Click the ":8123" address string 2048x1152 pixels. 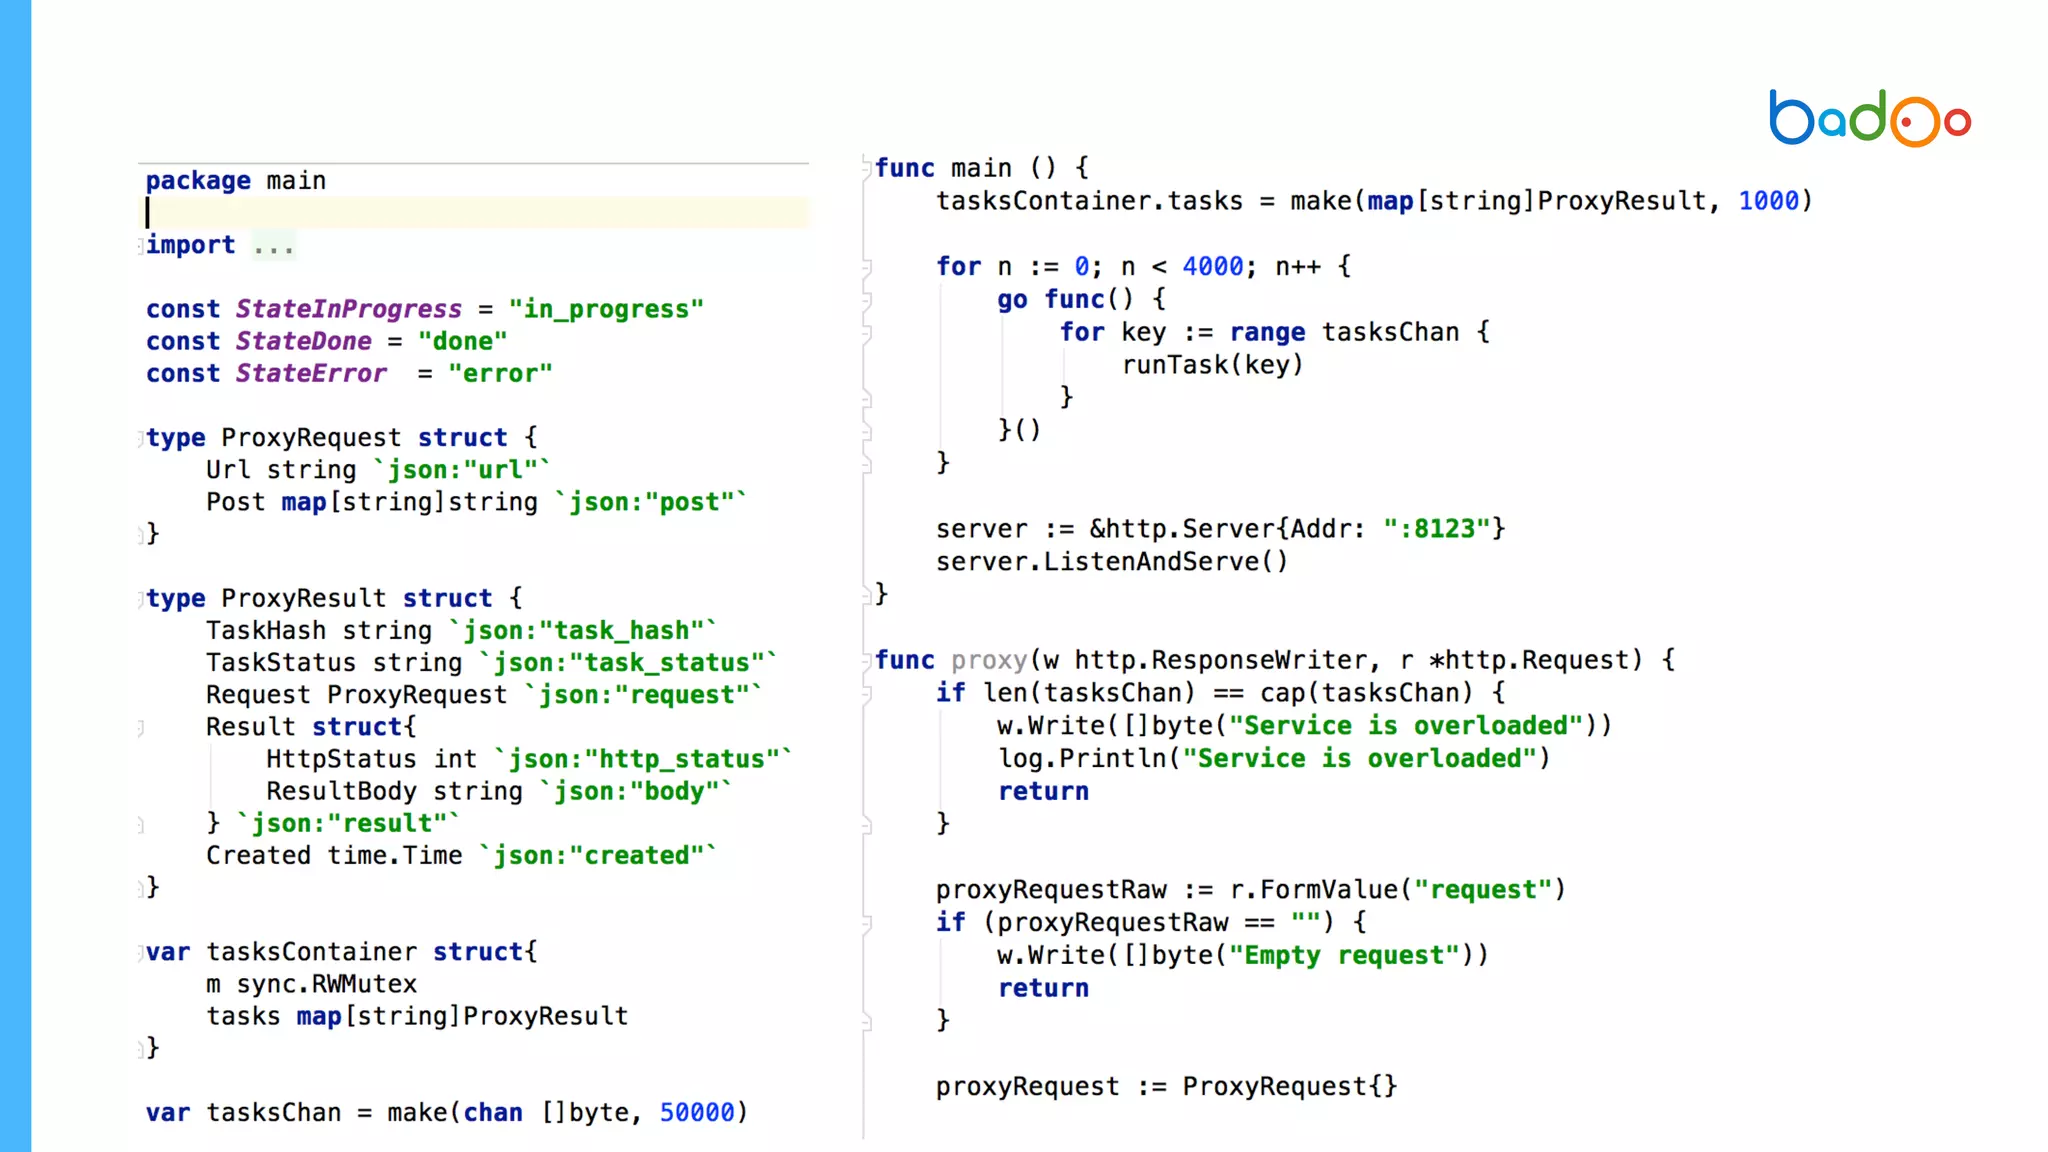1437,529
